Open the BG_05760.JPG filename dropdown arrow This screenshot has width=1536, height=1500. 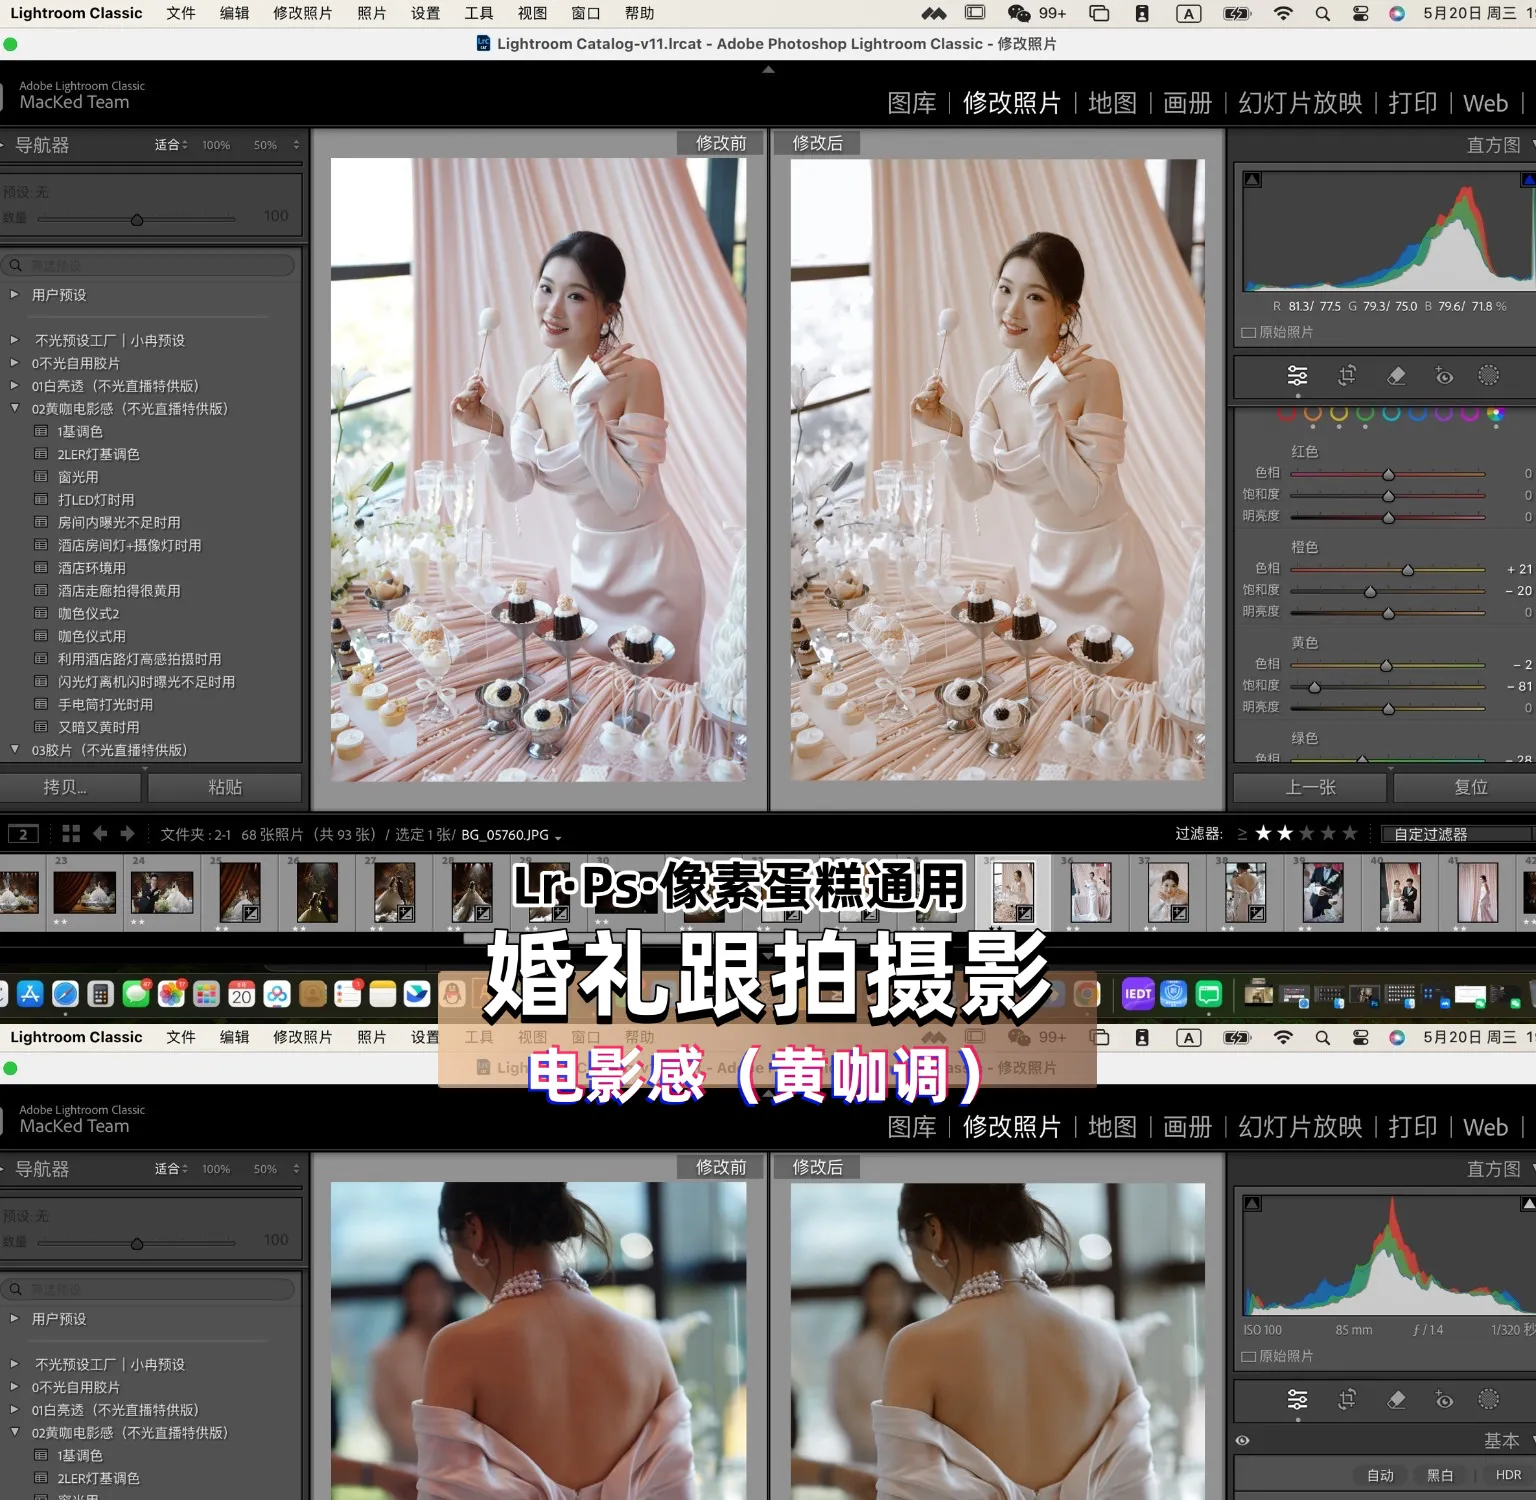click(x=558, y=836)
